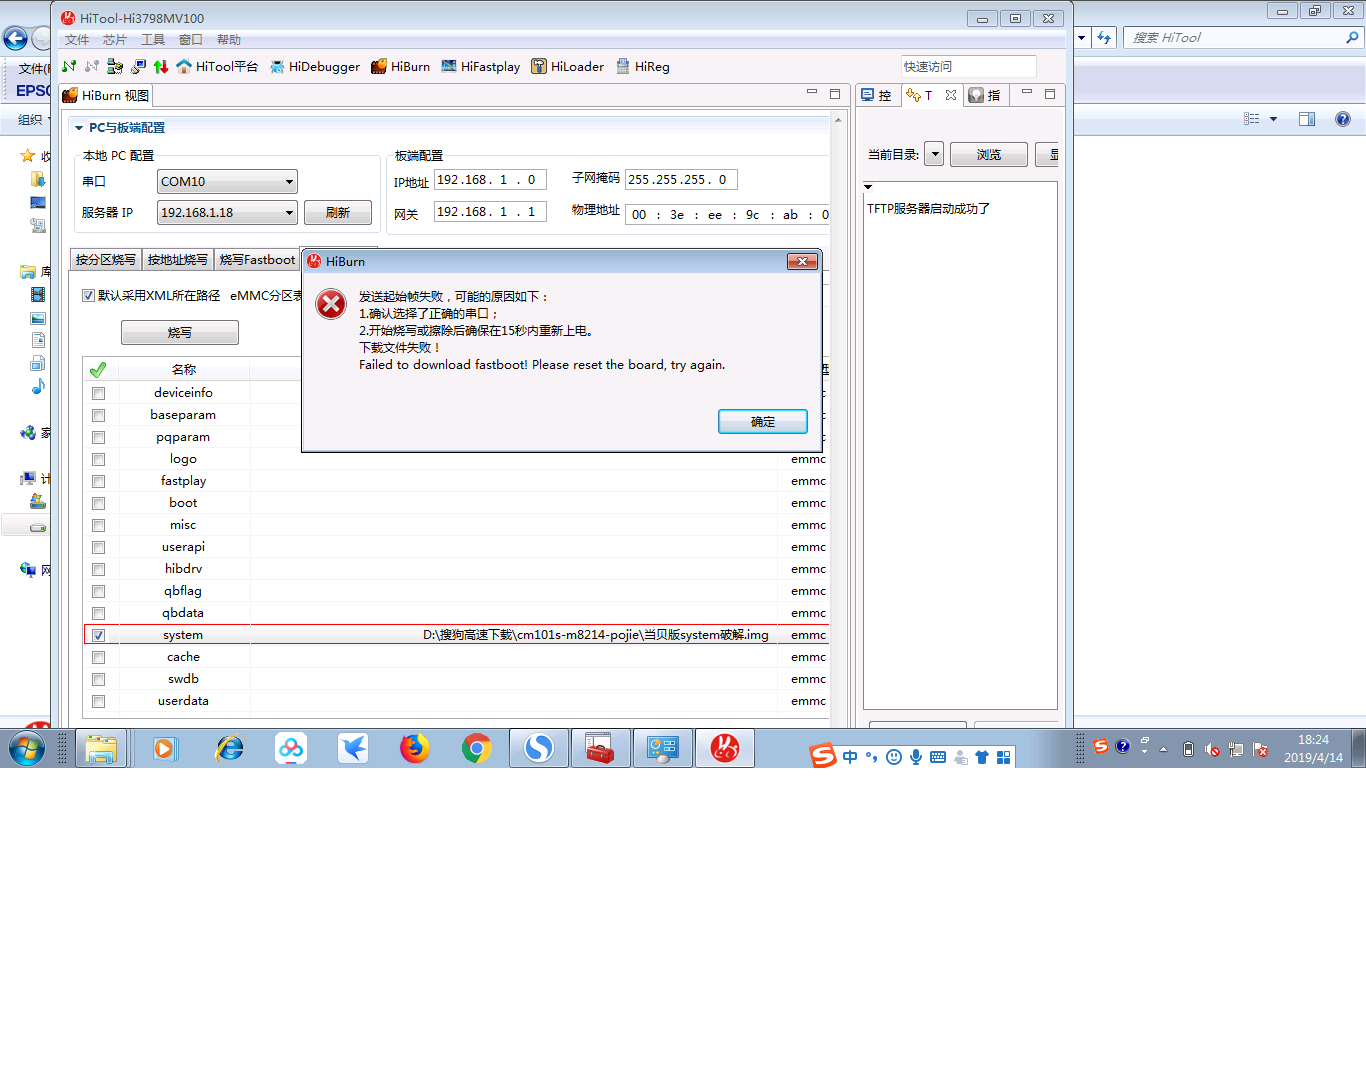Check the cache partition checkbox
This screenshot has height=1080, width=1366.
(98, 657)
